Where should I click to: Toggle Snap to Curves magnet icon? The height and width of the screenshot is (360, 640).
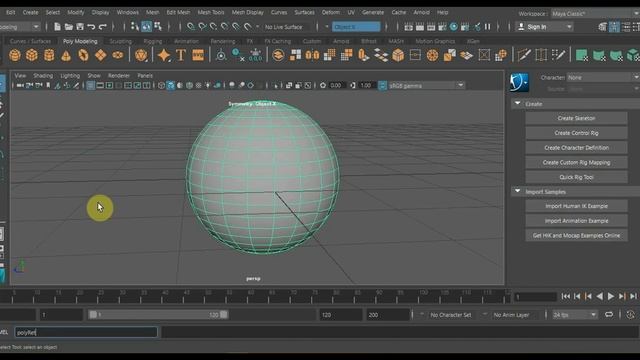point(202,27)
